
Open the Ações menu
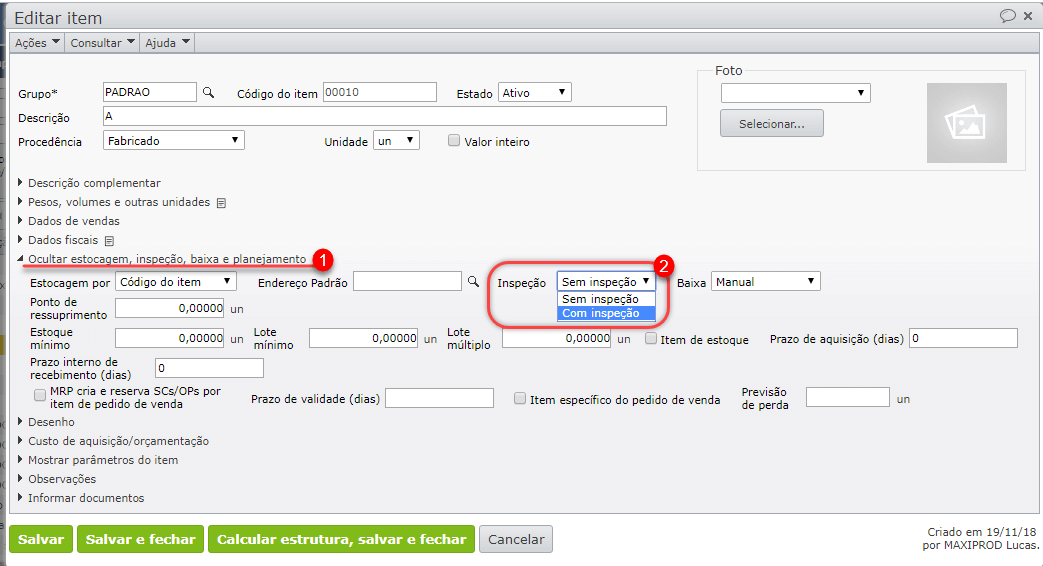pos(37,43)
